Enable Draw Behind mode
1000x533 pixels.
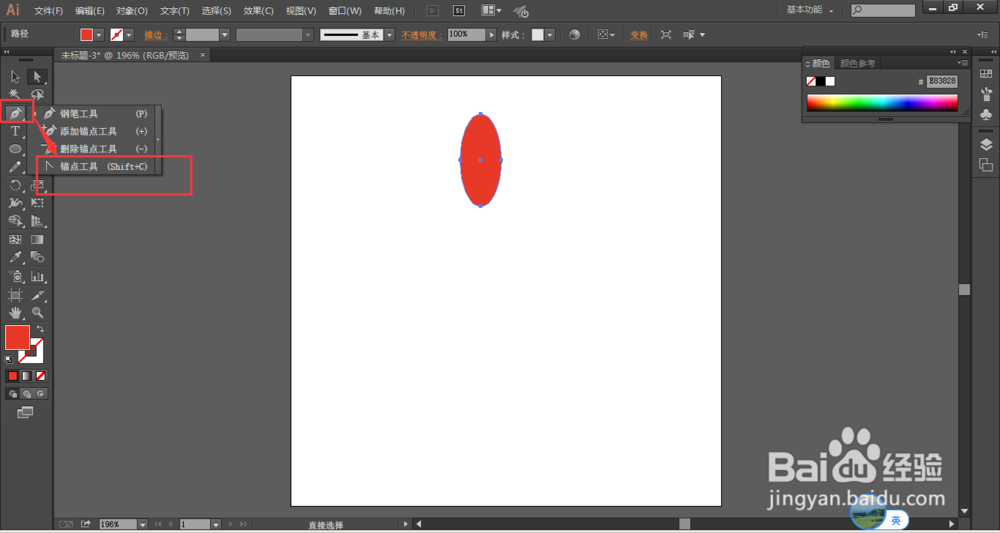tap(27, 394)
